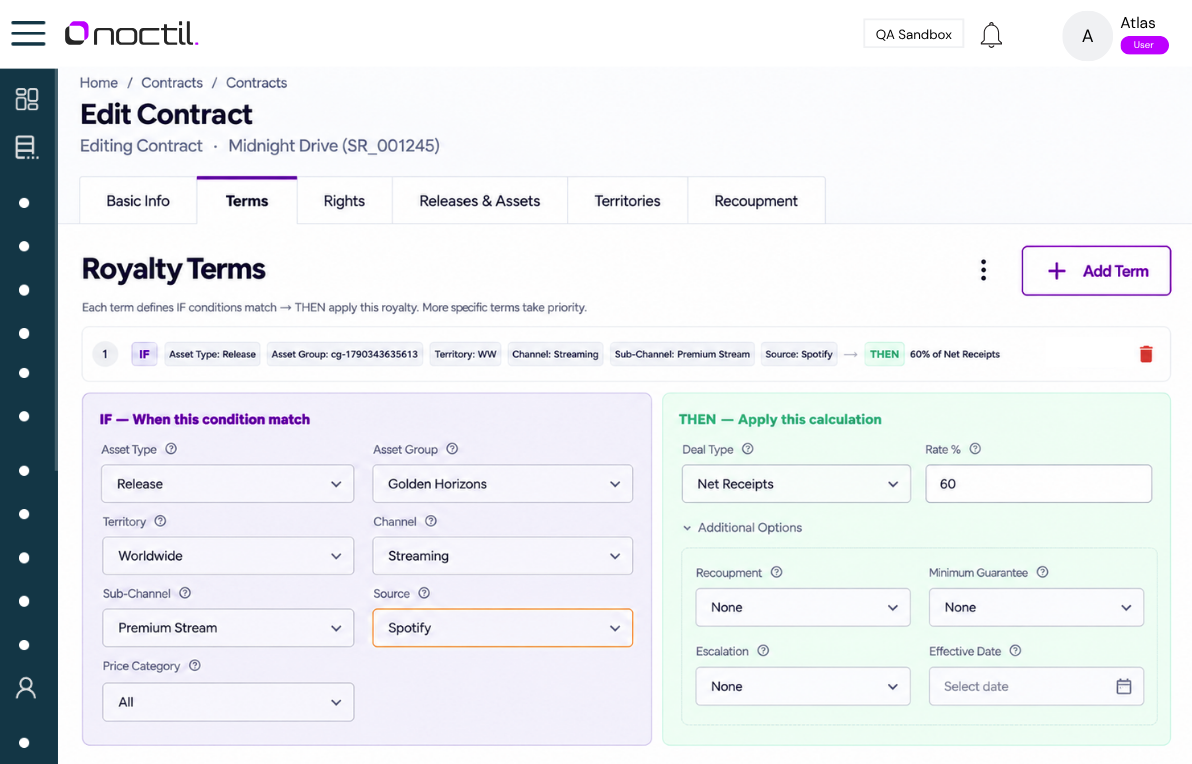This screenshot has height=764, width=1192.
Task: Click the Minimum Guarantee help icon
Action: [1042, 572]
